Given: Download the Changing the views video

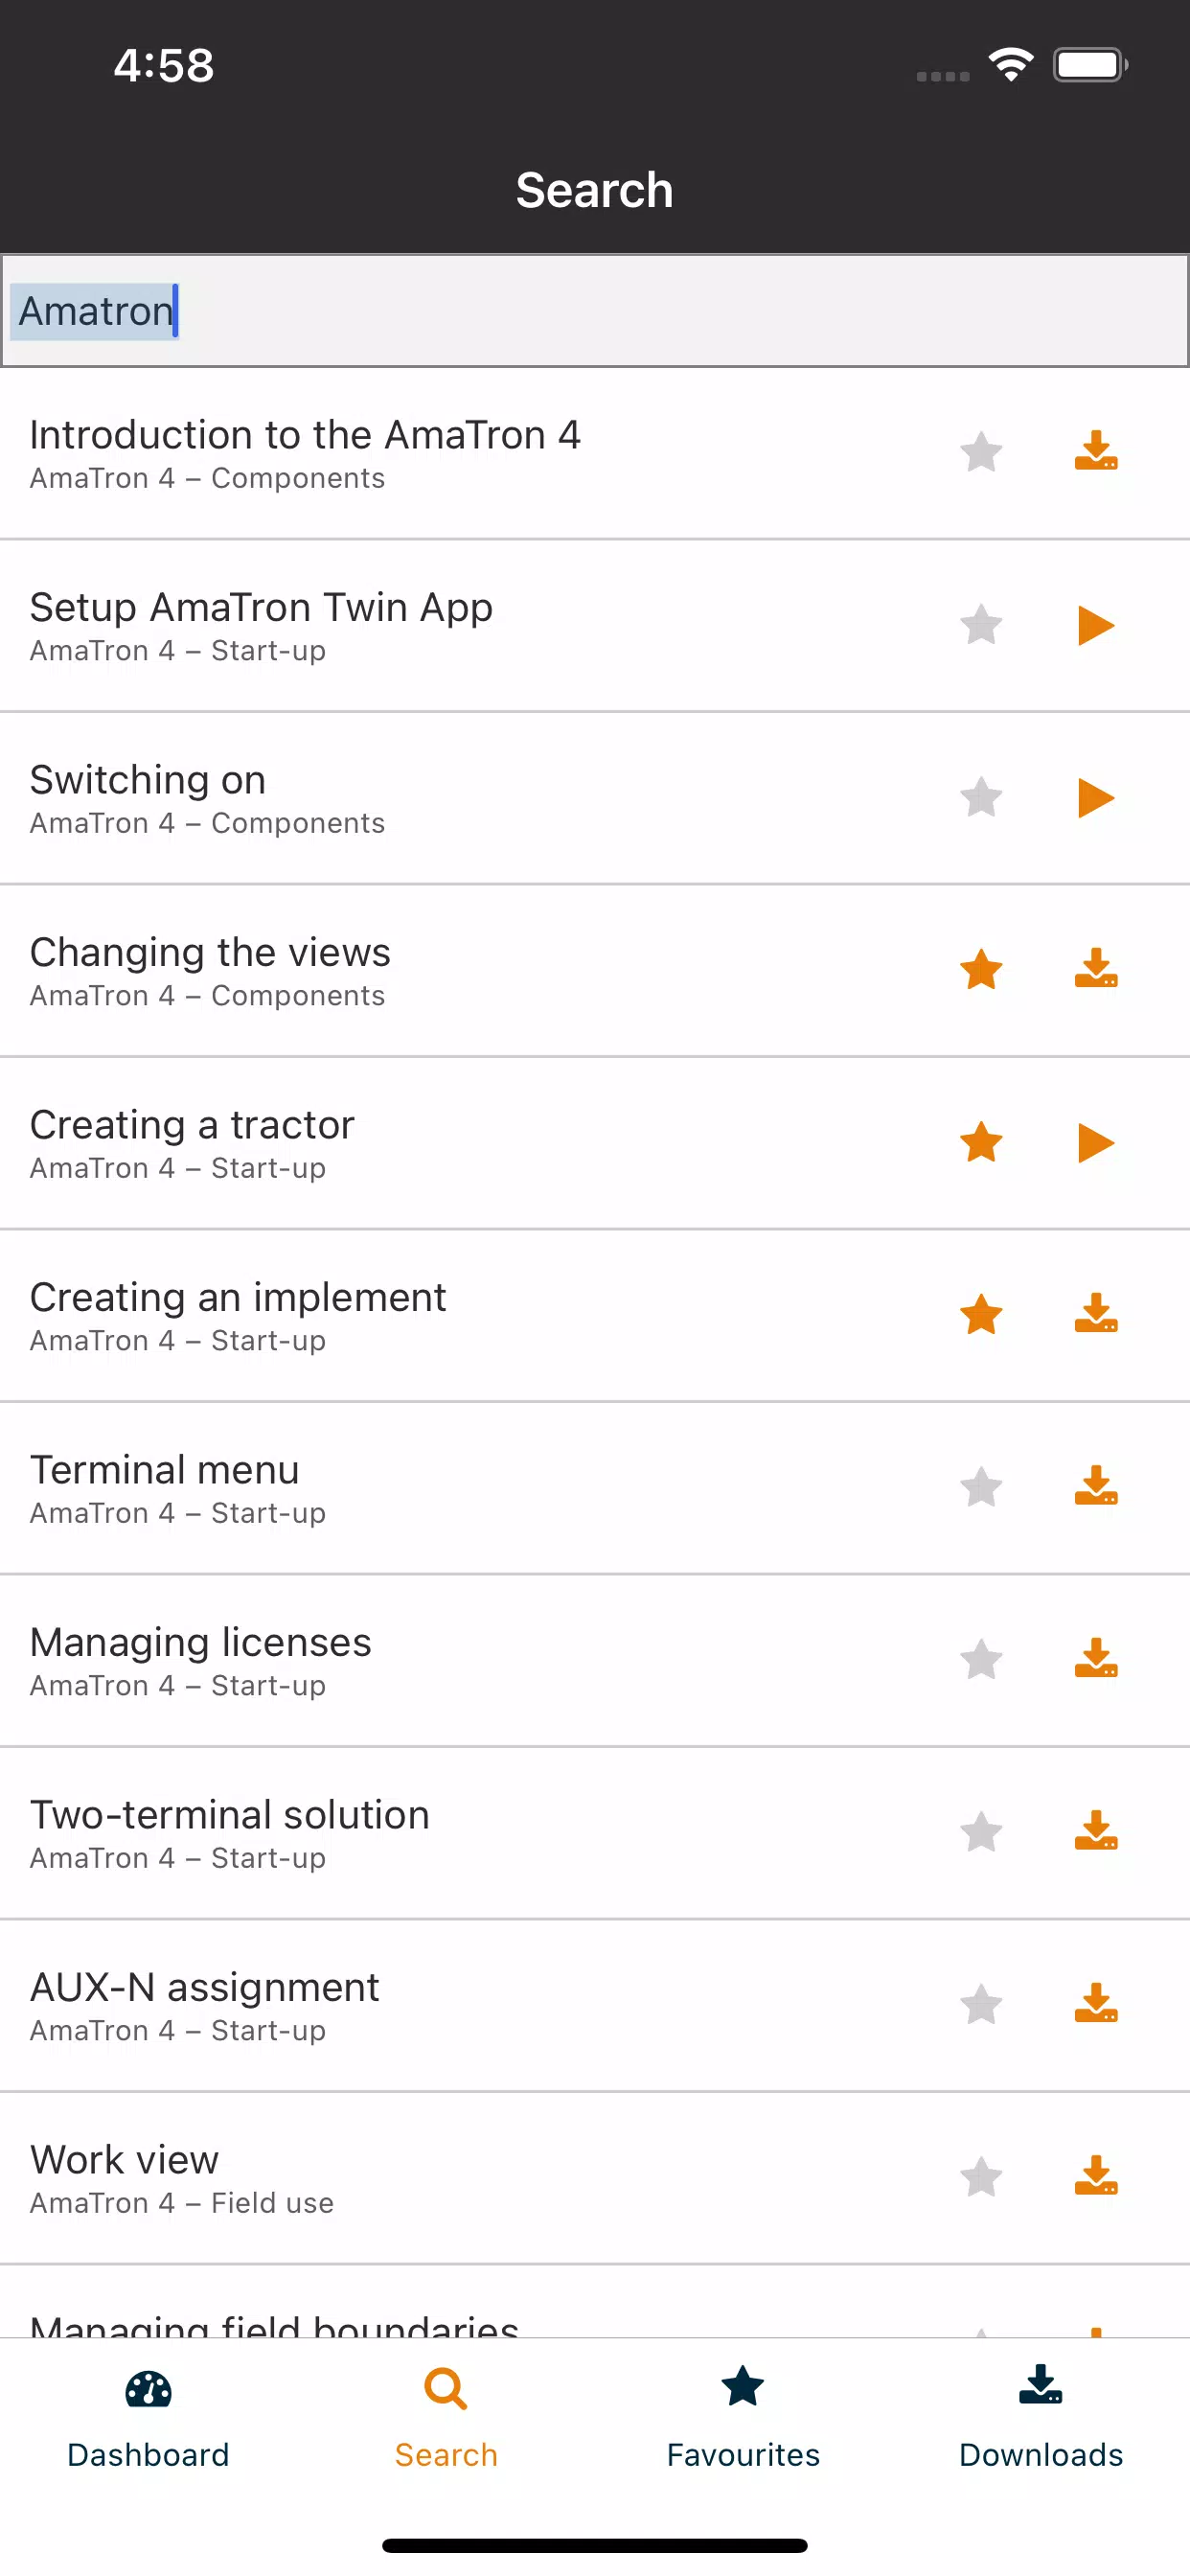Looking at the screenshot, I should coord(1096,970).
